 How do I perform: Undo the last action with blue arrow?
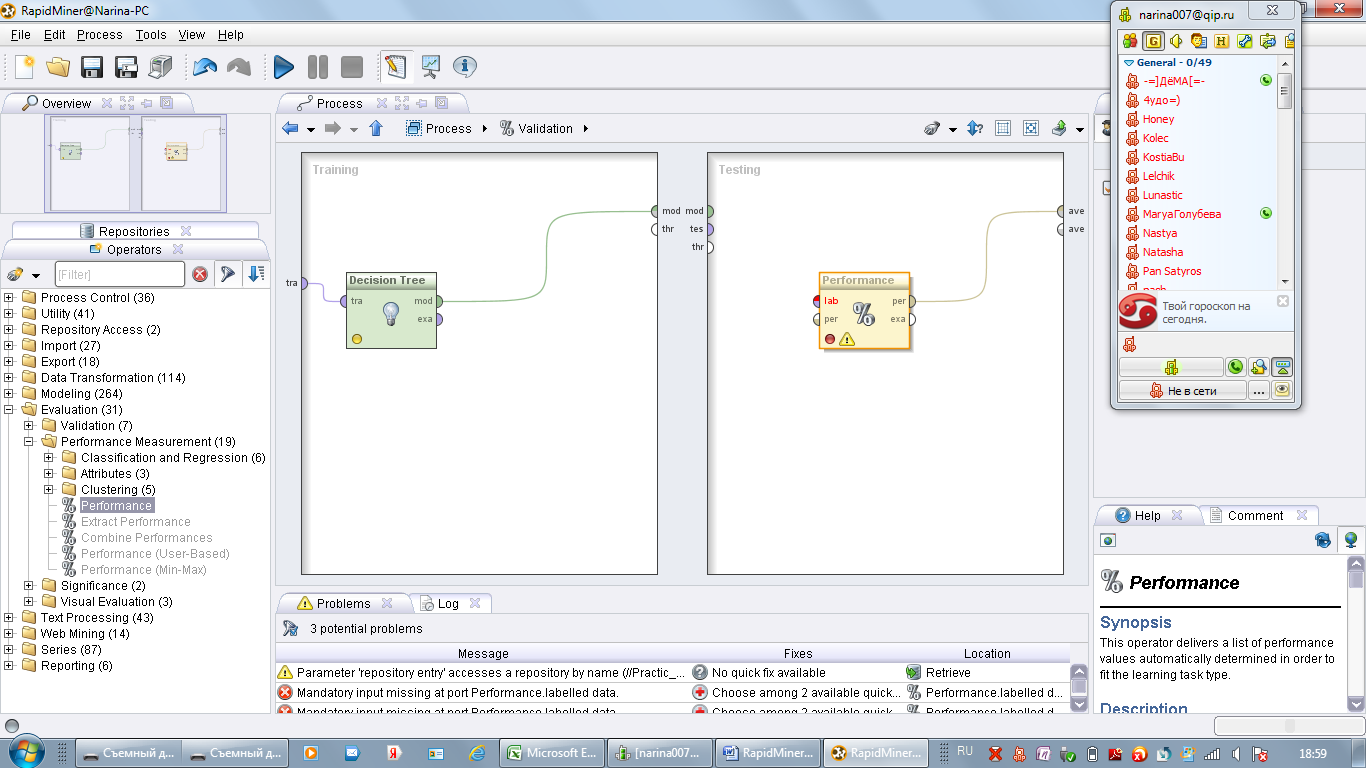tap(204, 67)
